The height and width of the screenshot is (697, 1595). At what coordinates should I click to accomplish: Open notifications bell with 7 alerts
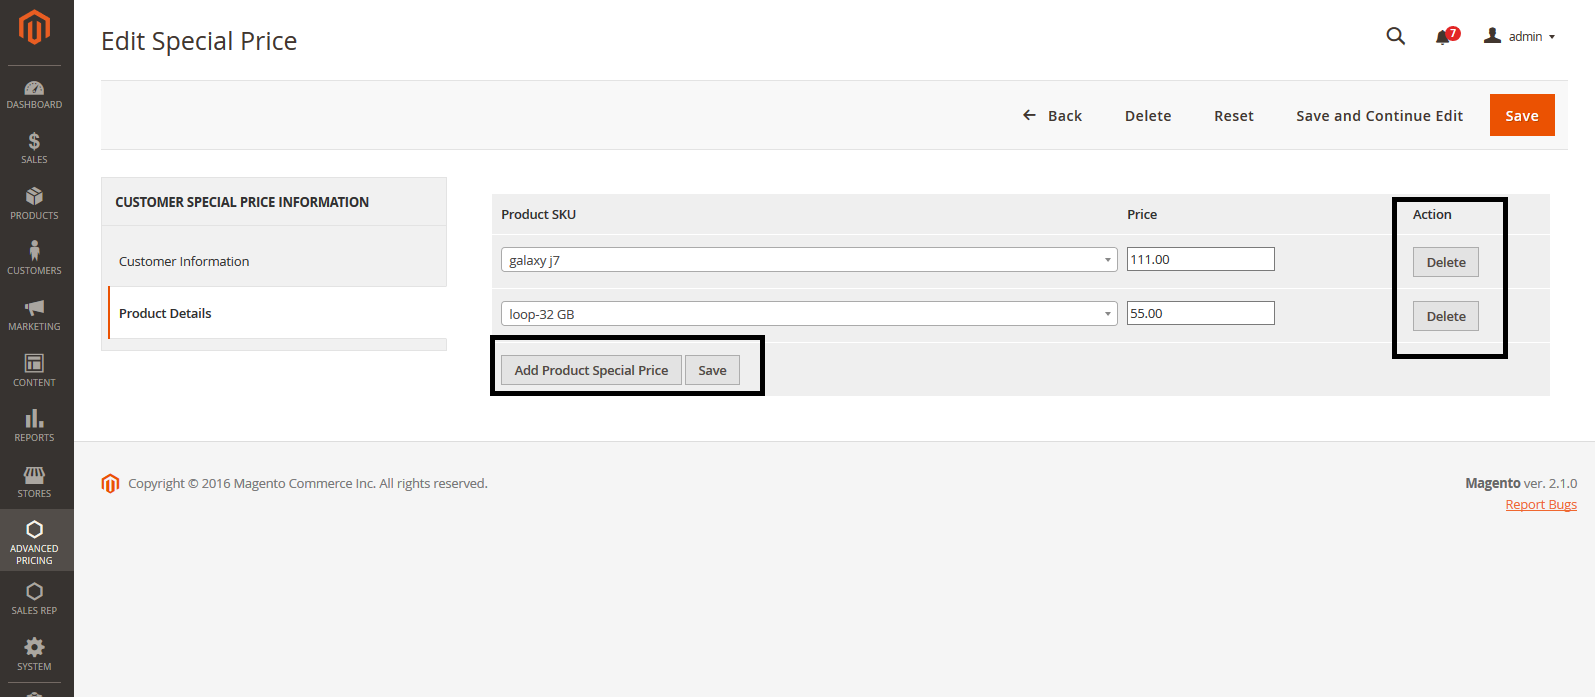(x=1446, y=36)
